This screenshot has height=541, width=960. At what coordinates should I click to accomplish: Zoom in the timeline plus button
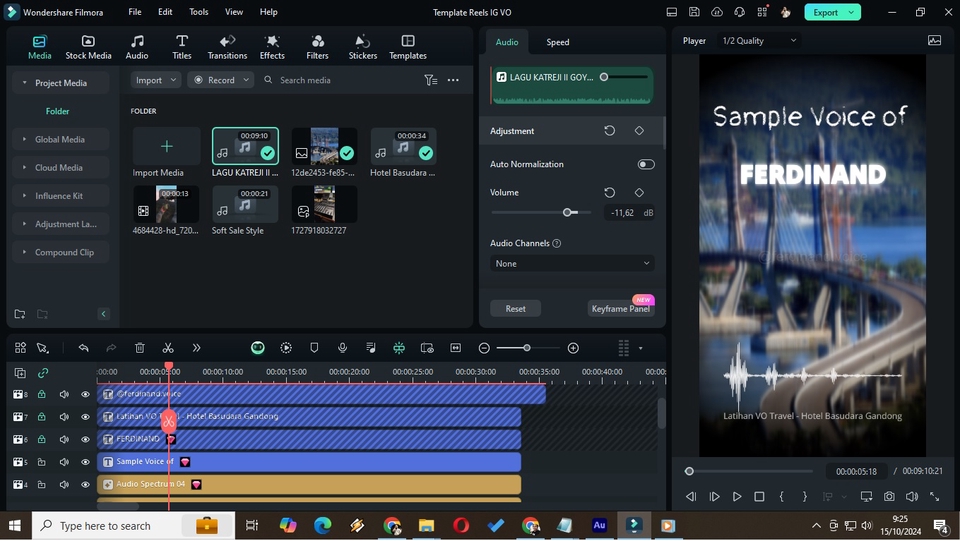(x=573, y=348)
